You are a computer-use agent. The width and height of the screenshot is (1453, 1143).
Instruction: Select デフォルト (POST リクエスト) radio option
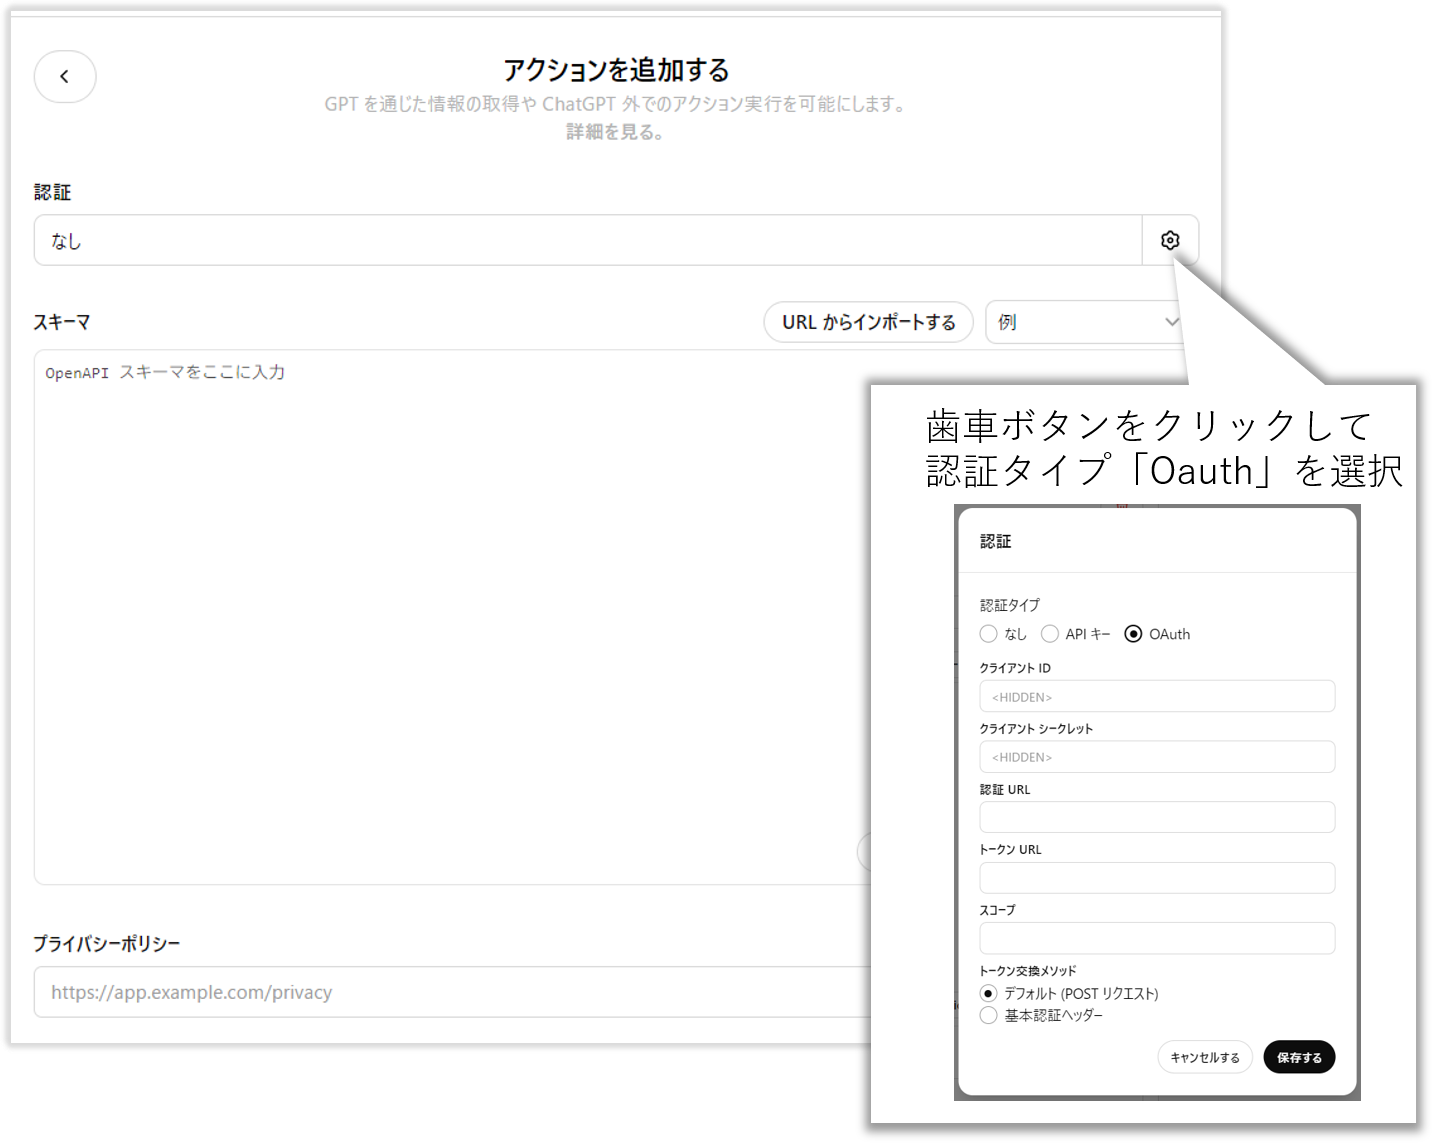tap(989, 993)
